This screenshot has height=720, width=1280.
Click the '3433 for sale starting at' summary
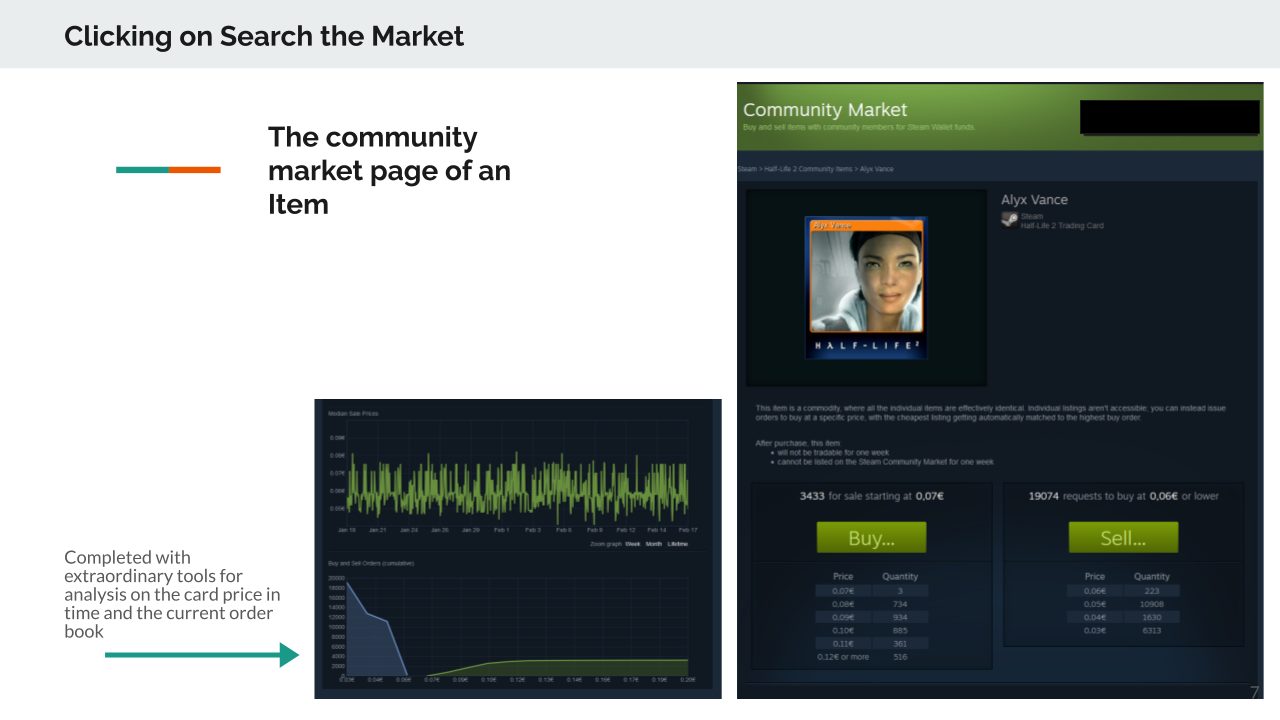(872, 496)
